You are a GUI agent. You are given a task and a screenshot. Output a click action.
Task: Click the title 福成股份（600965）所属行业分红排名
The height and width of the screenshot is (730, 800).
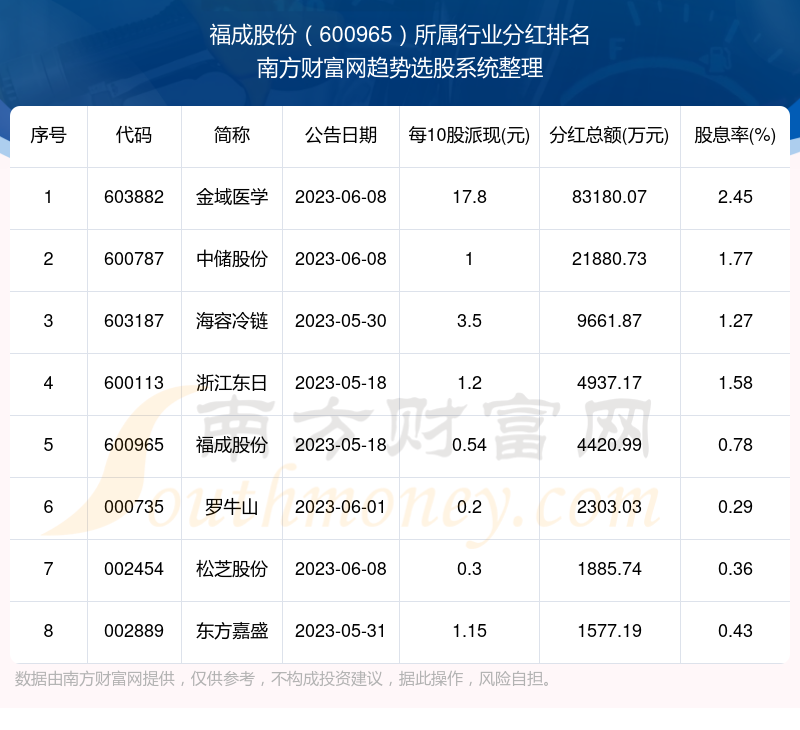[x=400, y=36]
